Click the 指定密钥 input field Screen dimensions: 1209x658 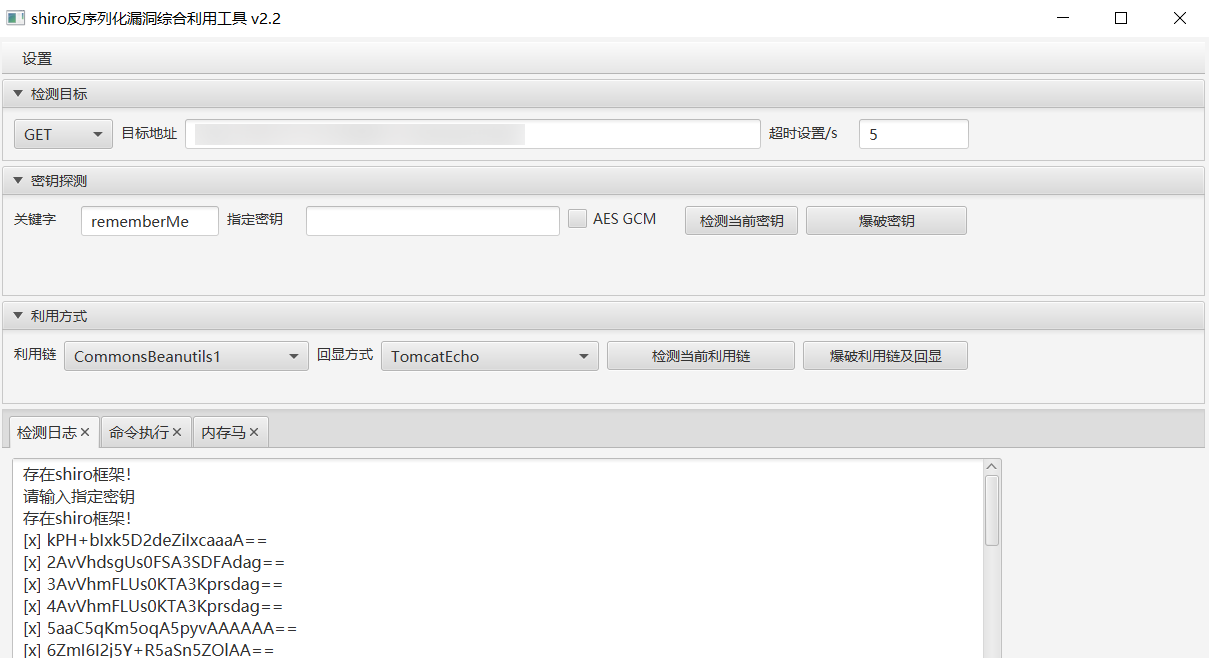coord(432,221)
